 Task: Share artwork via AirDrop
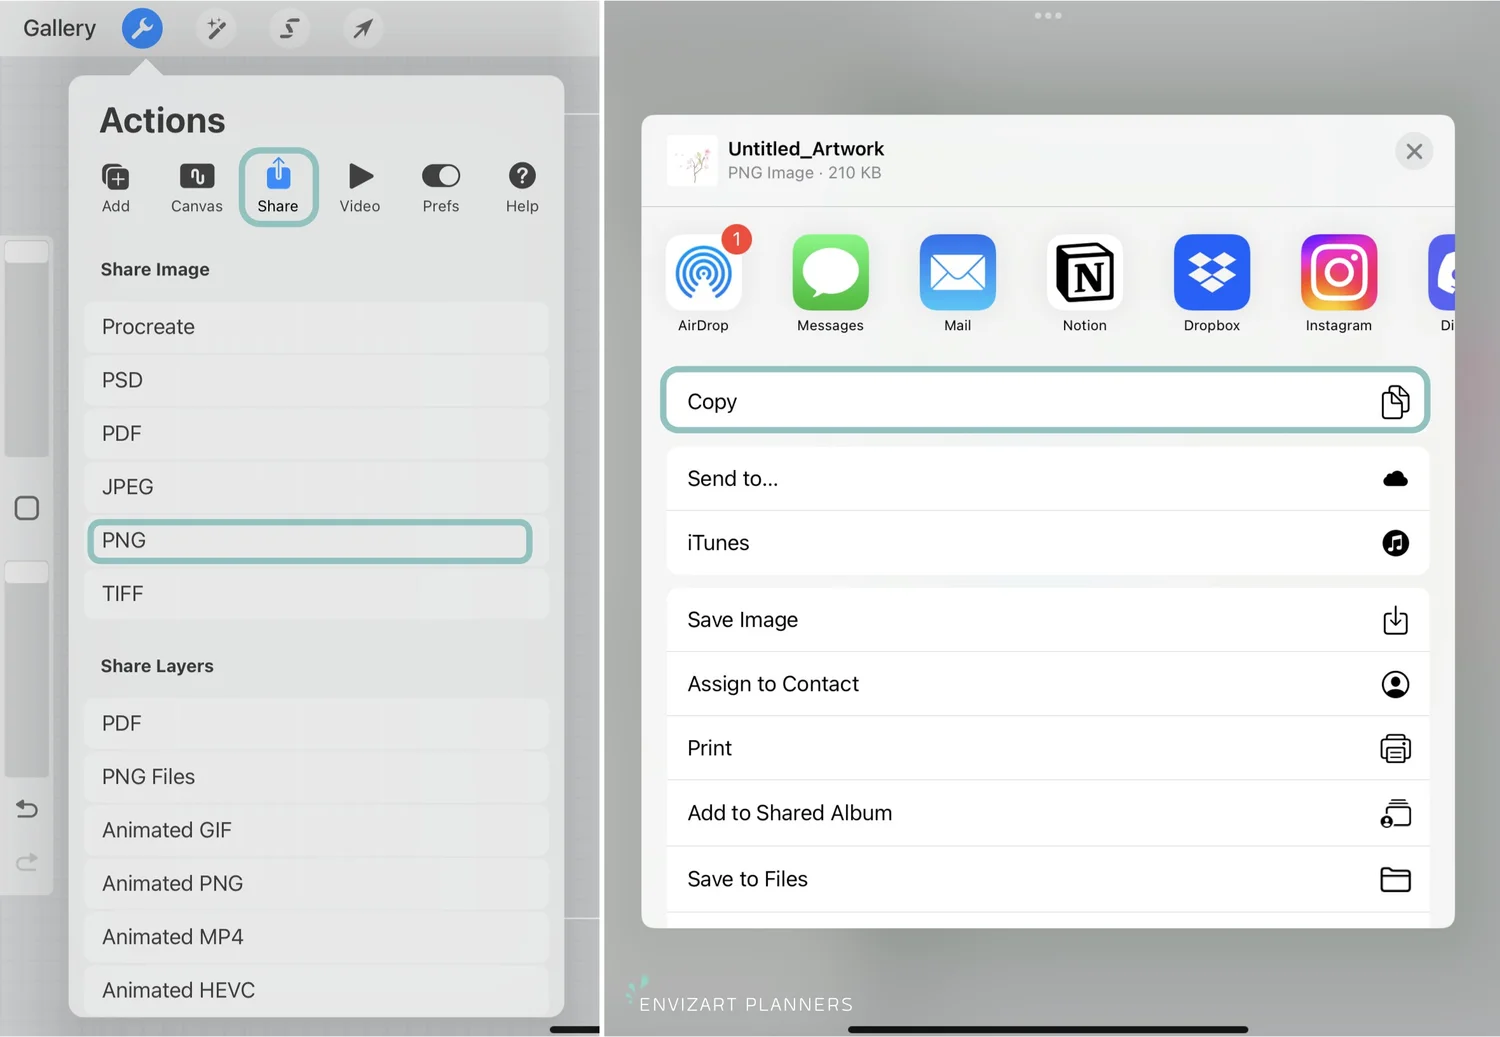[x=704, y=272]
